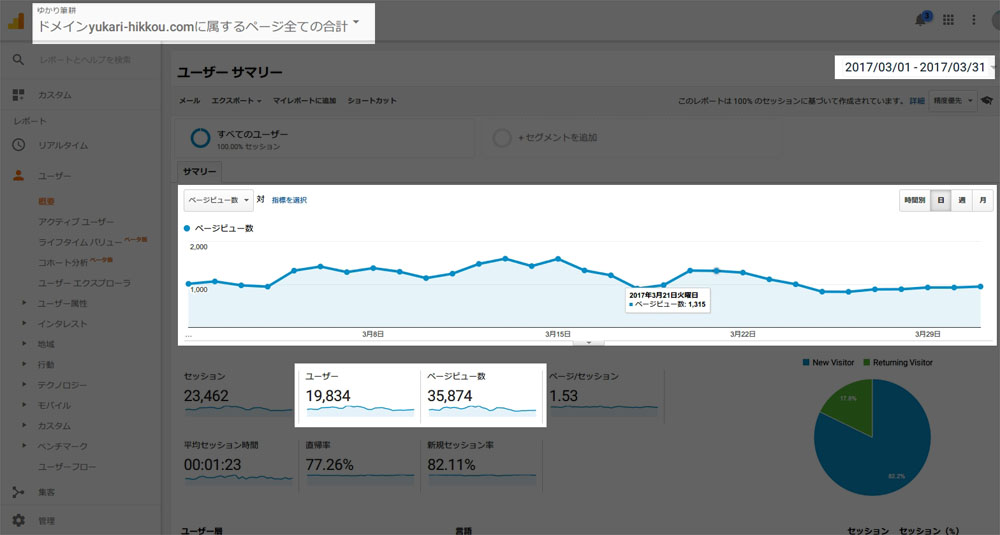1000x535 pixels.
Task: Click 平均セッション時間 00:01:23 metric
Action: pos(237,464)
